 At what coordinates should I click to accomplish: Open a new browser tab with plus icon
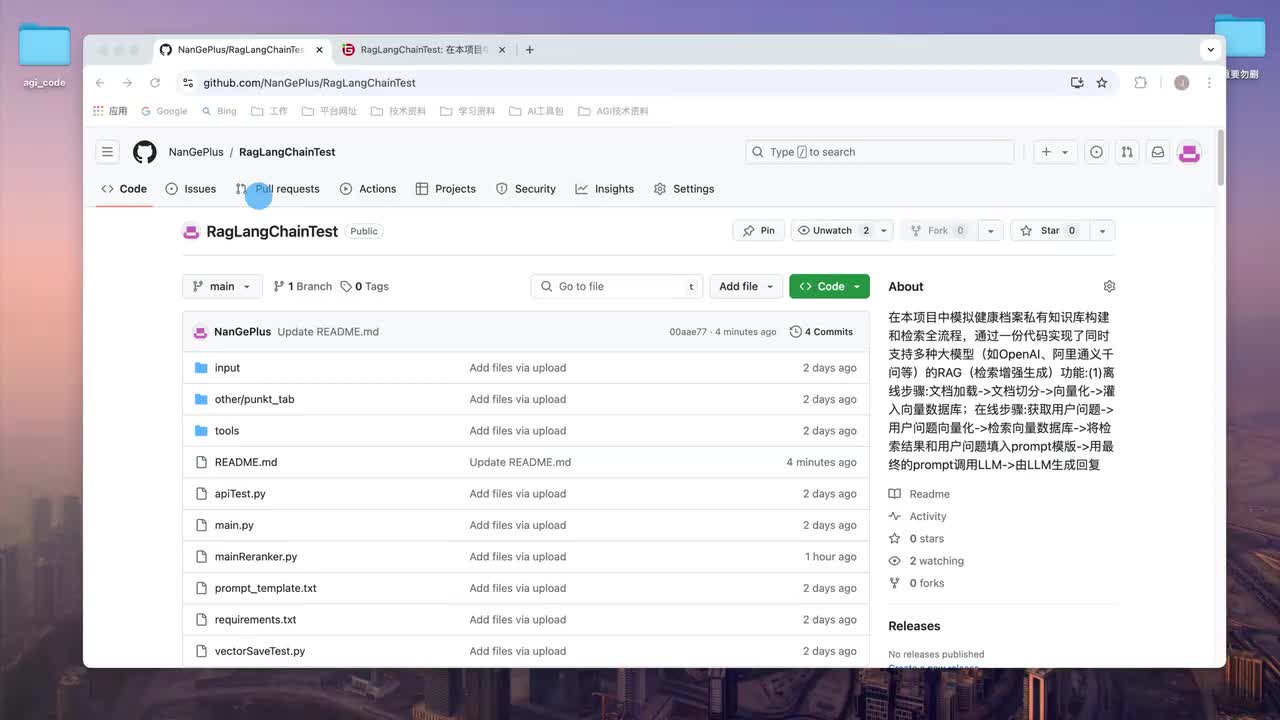(x=530, y=49)
